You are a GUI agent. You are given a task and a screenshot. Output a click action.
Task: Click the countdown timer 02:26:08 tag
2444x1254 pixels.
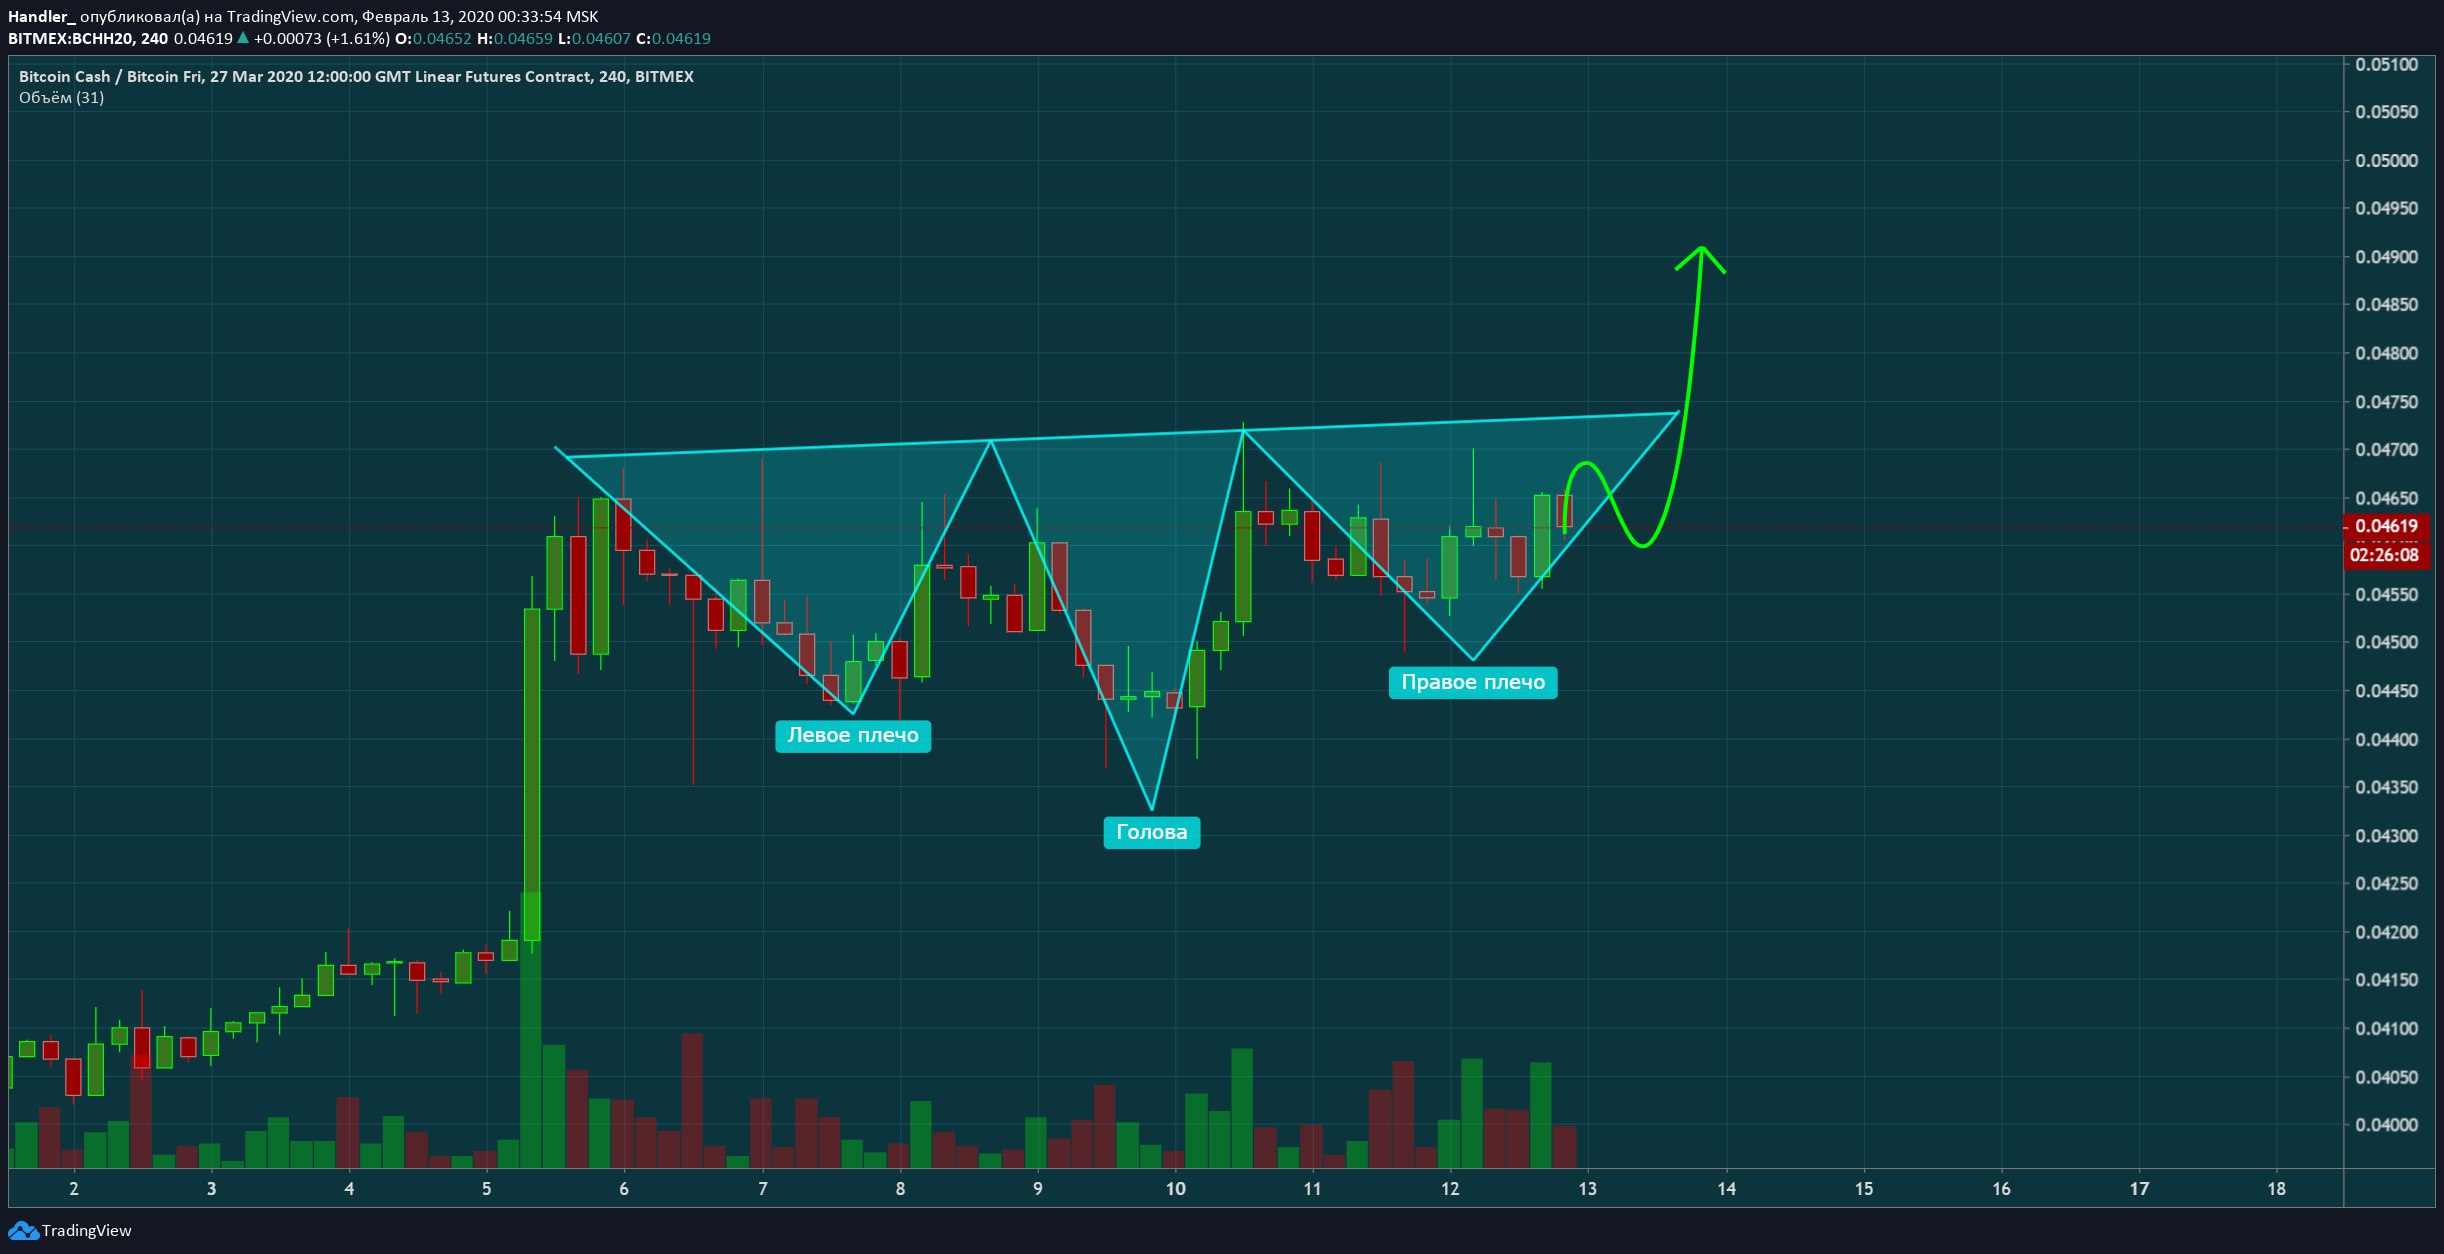point(2386,555)
